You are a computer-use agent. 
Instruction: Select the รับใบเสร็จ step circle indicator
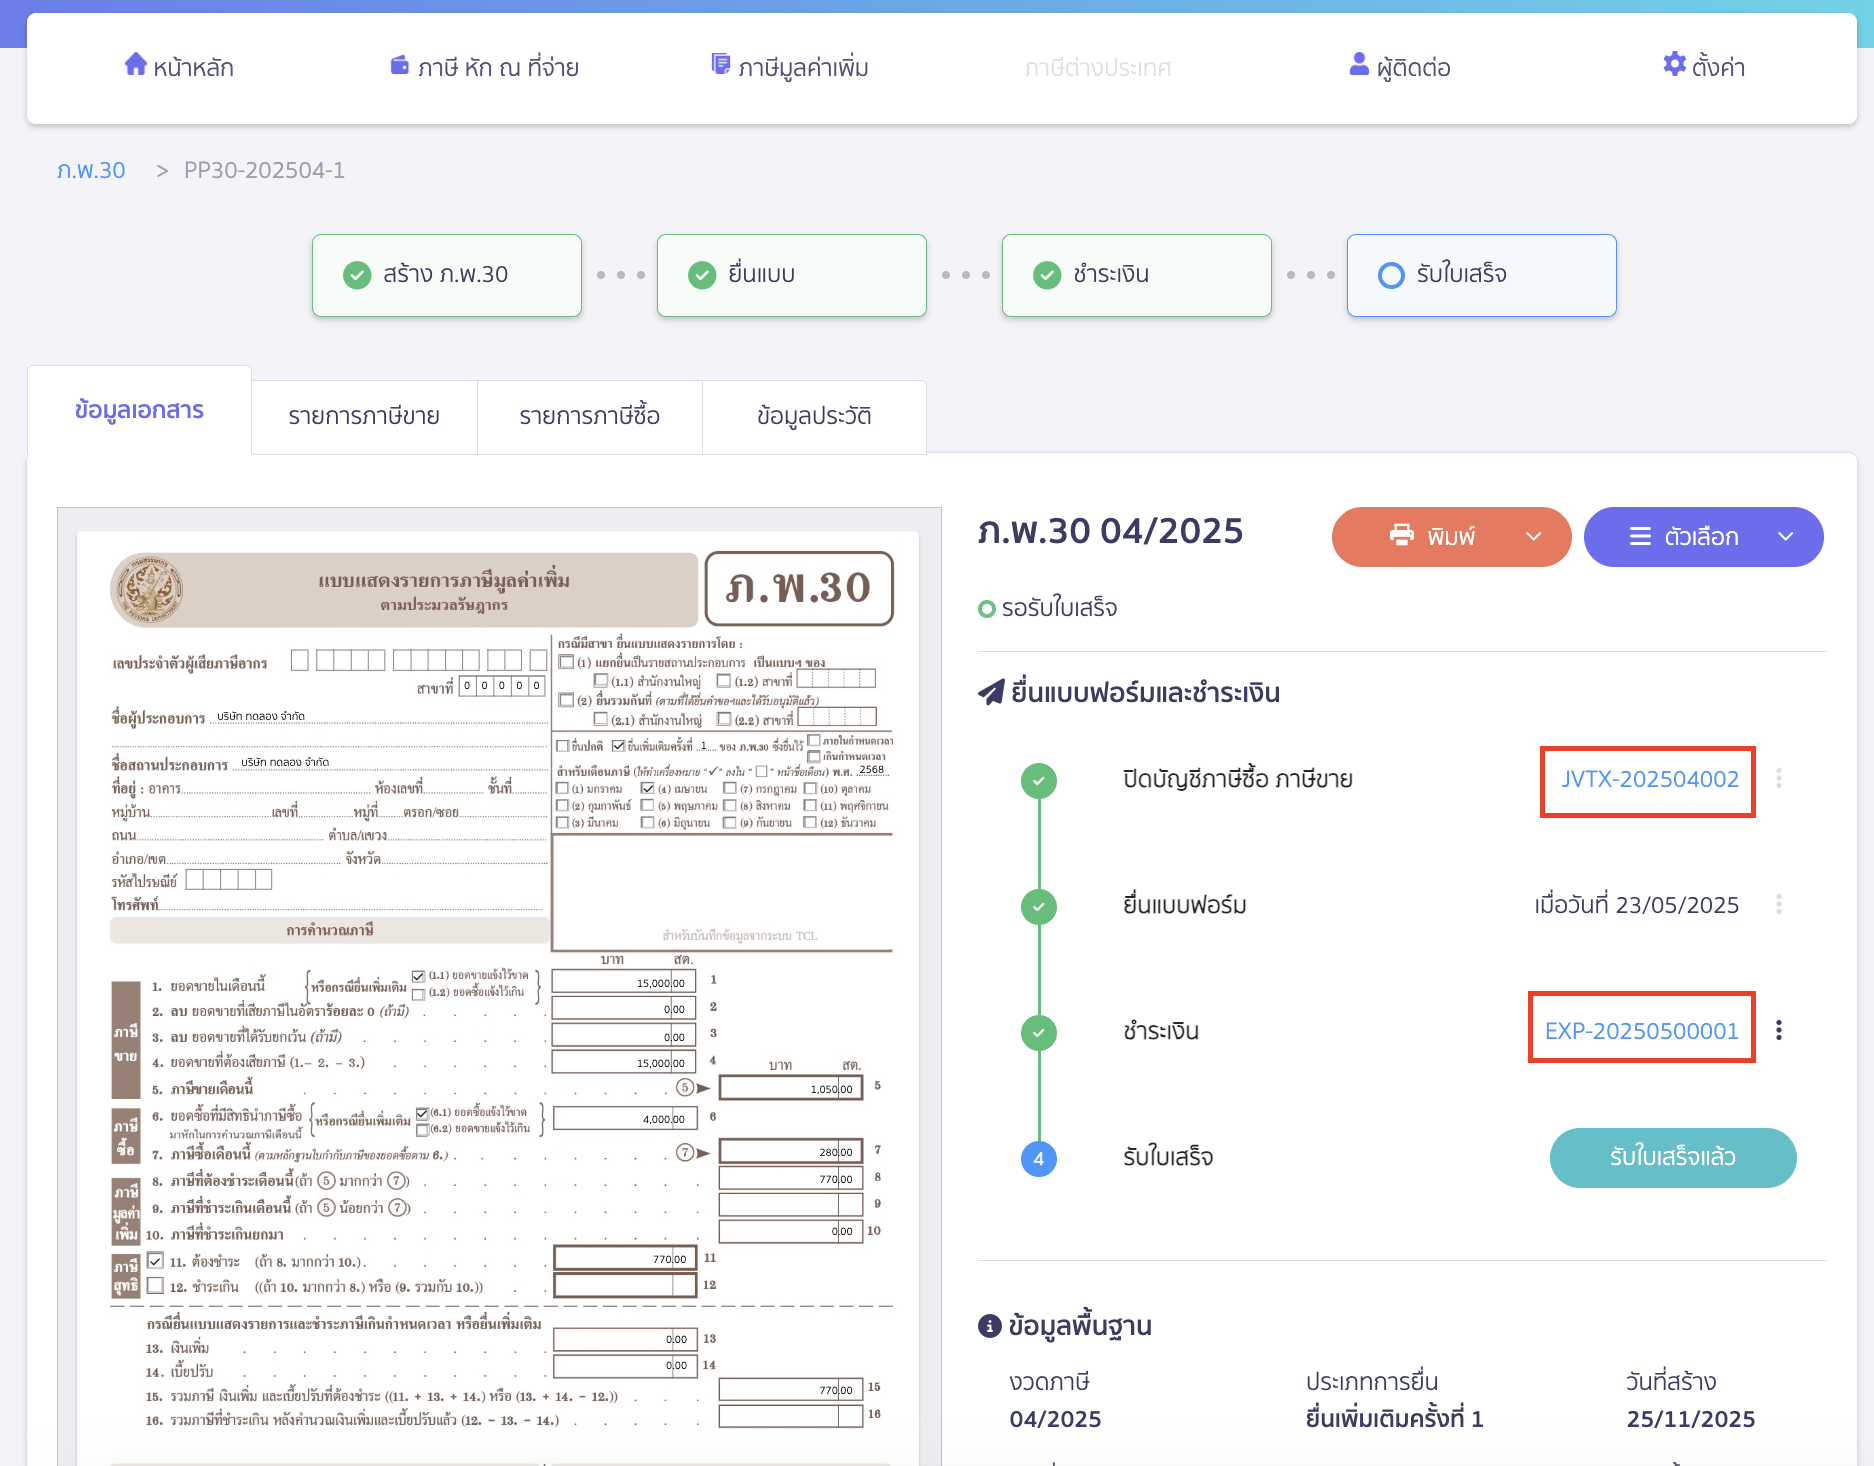click(1391, 275)
